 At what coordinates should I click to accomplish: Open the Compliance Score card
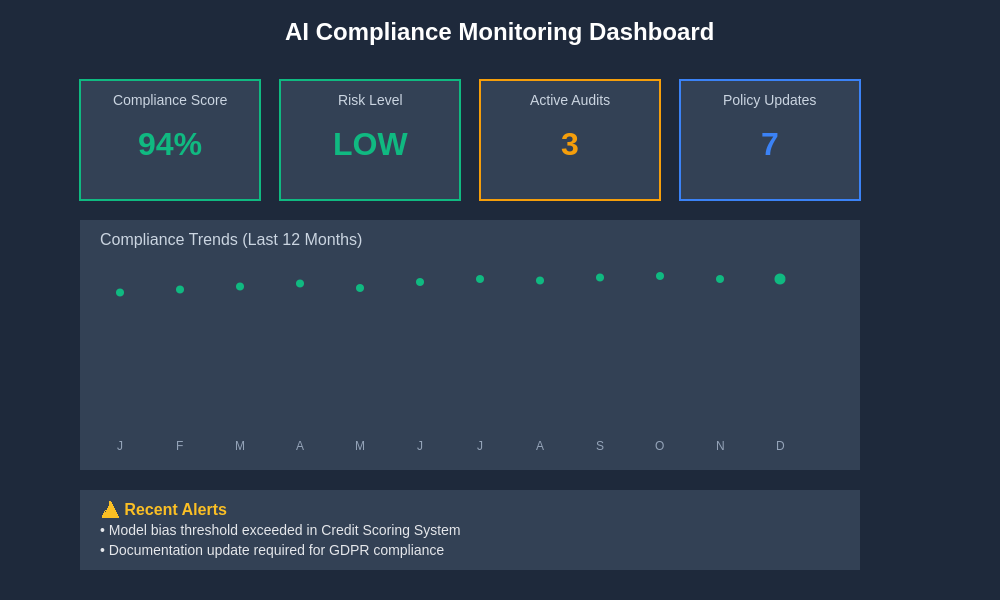pos(170,140)
